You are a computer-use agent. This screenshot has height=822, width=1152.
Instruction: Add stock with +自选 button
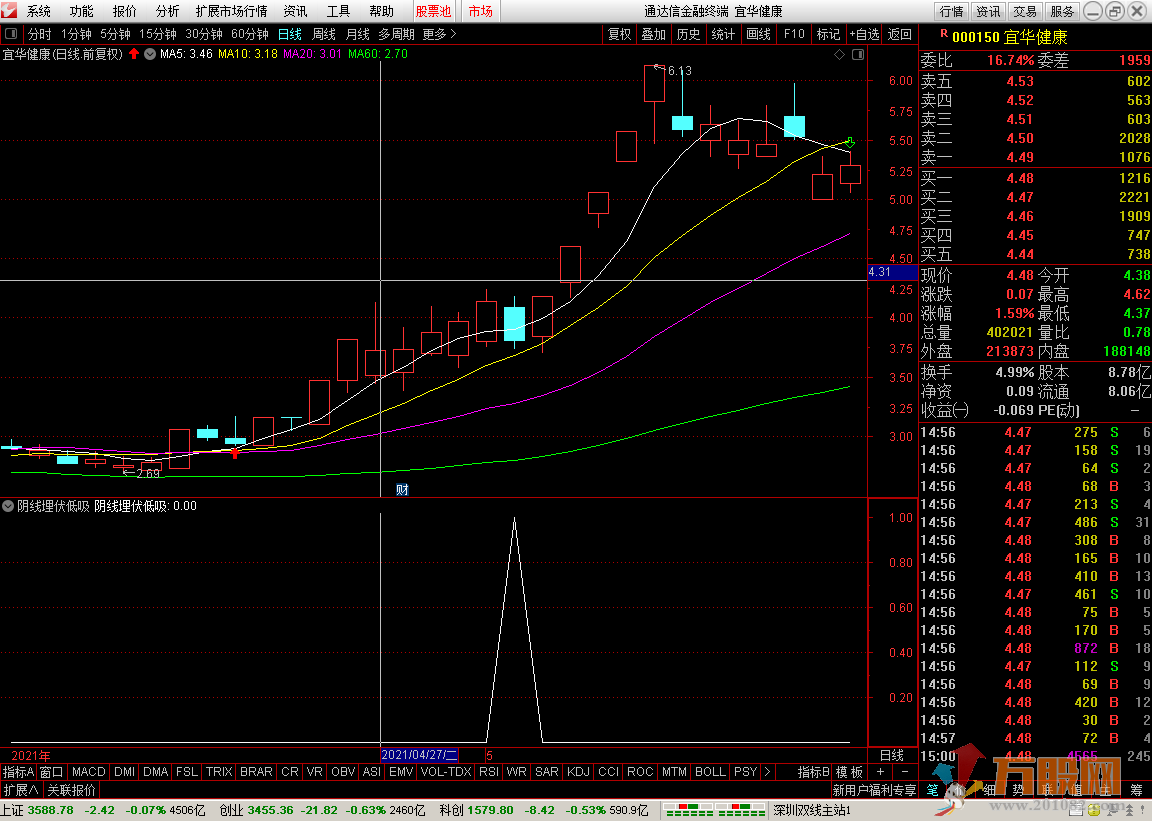[x=865, y=35]
